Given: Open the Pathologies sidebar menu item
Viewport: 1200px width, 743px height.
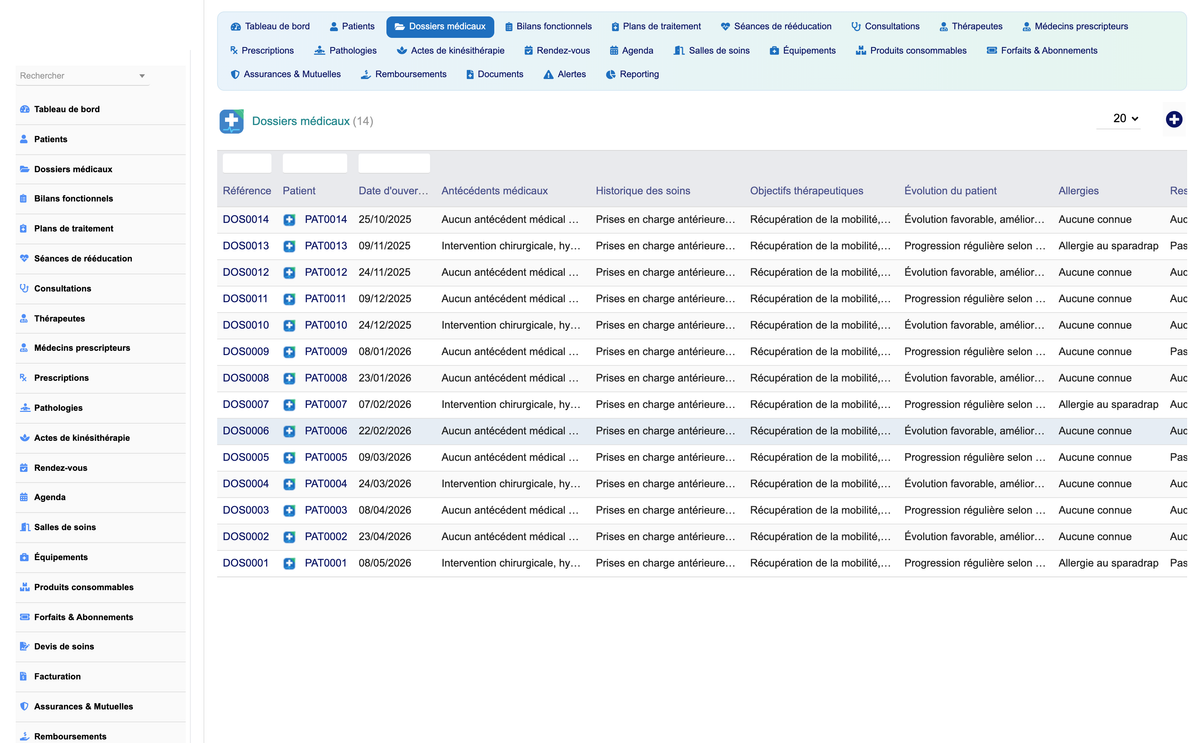Looking at the screenshot, I should click(x=101, y=408).
